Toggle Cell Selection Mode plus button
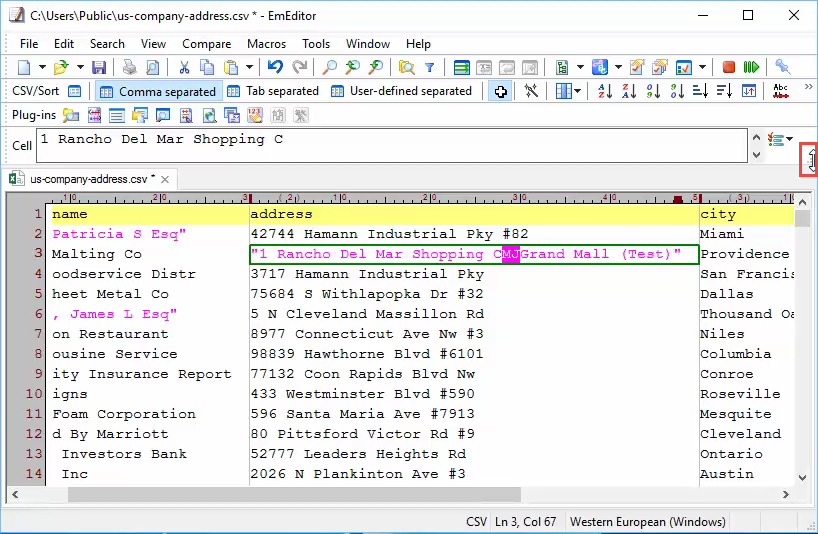 click(500, 91)
